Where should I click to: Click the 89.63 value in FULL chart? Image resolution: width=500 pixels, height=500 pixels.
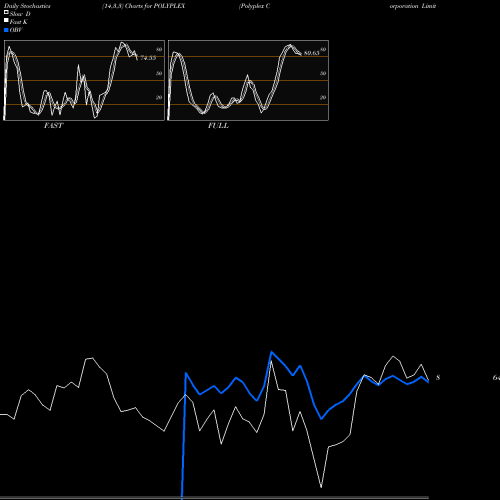click(x=311, y=53)
